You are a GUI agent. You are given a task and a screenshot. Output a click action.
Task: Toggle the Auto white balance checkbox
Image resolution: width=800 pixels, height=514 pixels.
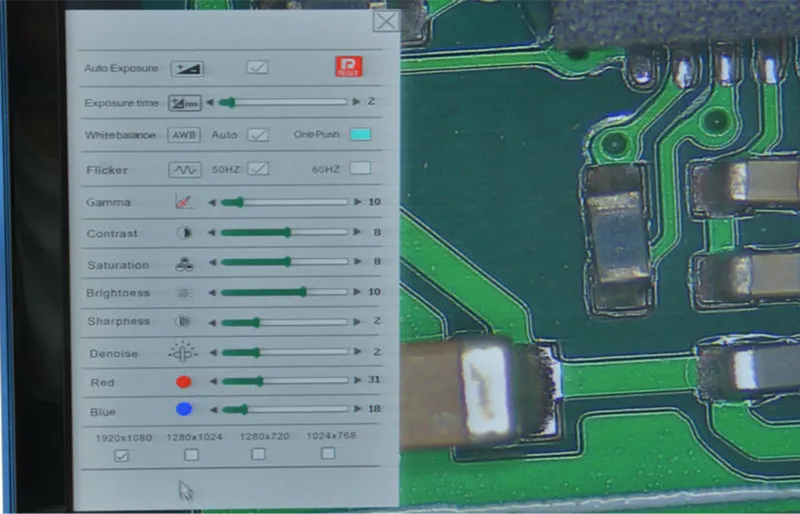(258, 135)
